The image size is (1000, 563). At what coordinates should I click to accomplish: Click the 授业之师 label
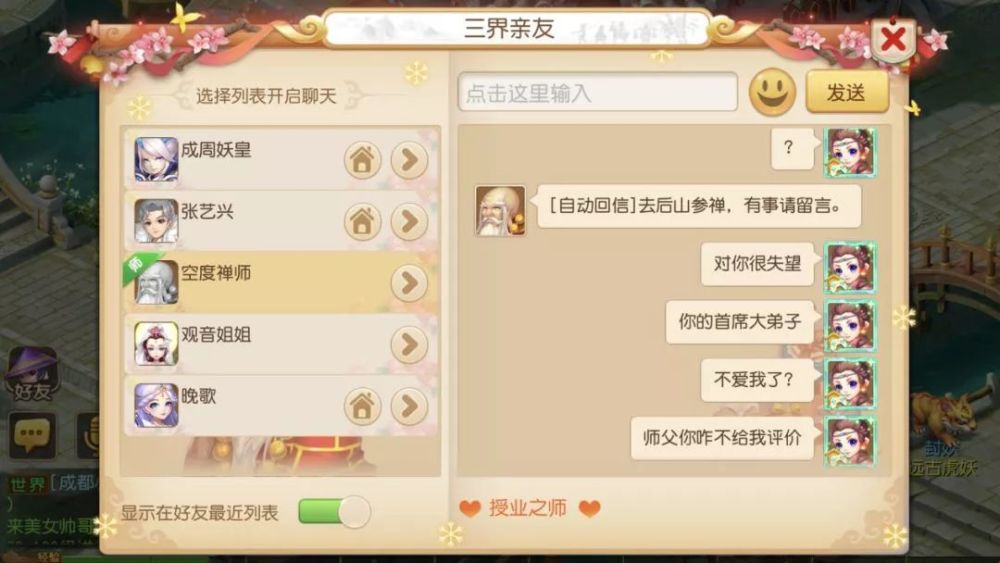[x=528, y=508]
